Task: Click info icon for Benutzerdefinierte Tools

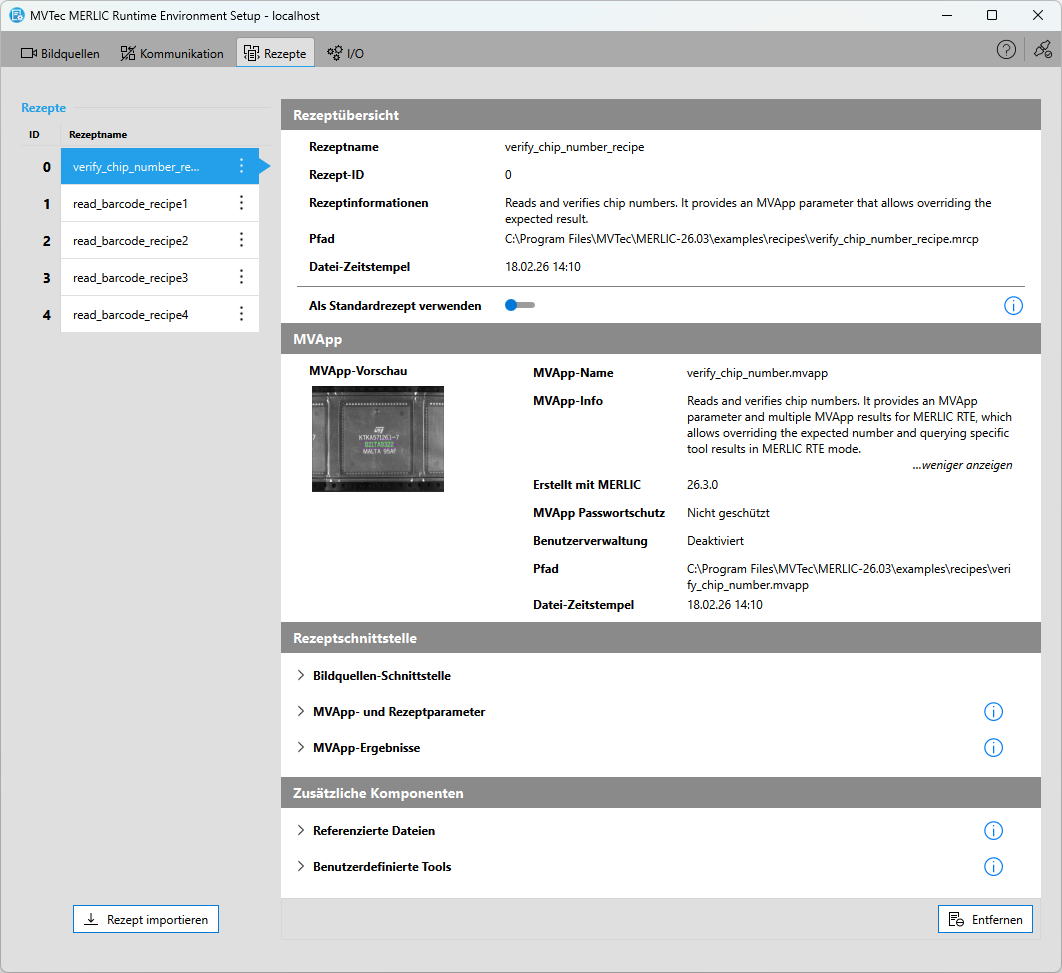Action: [x=993, y=867]
